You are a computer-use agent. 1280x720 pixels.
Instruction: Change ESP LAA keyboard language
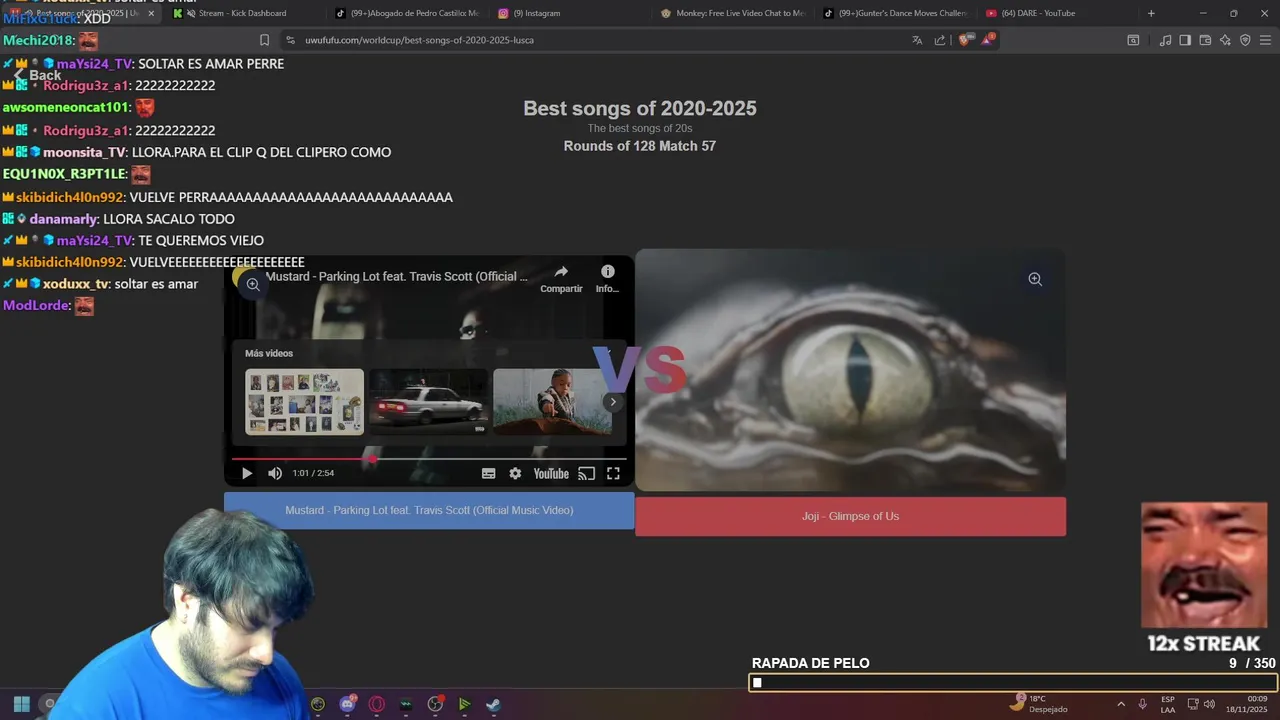coord(1168,704)
